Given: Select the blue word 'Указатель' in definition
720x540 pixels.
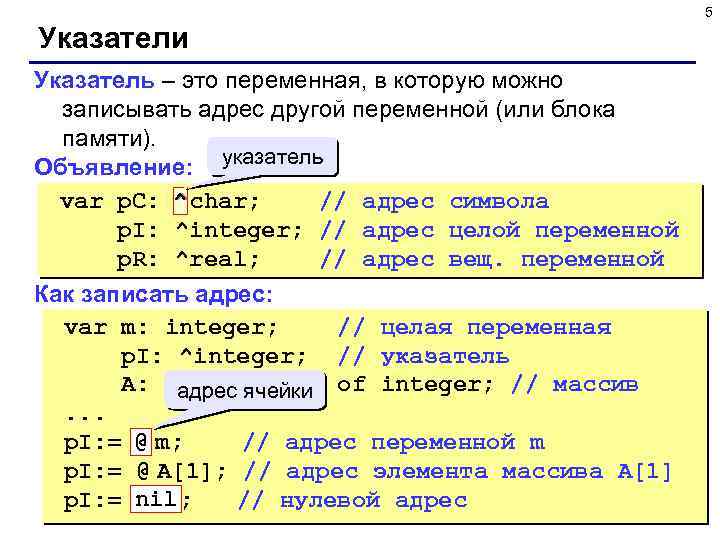Looking at the screenshot, I should pyautogui.click(x=94, y=80).
